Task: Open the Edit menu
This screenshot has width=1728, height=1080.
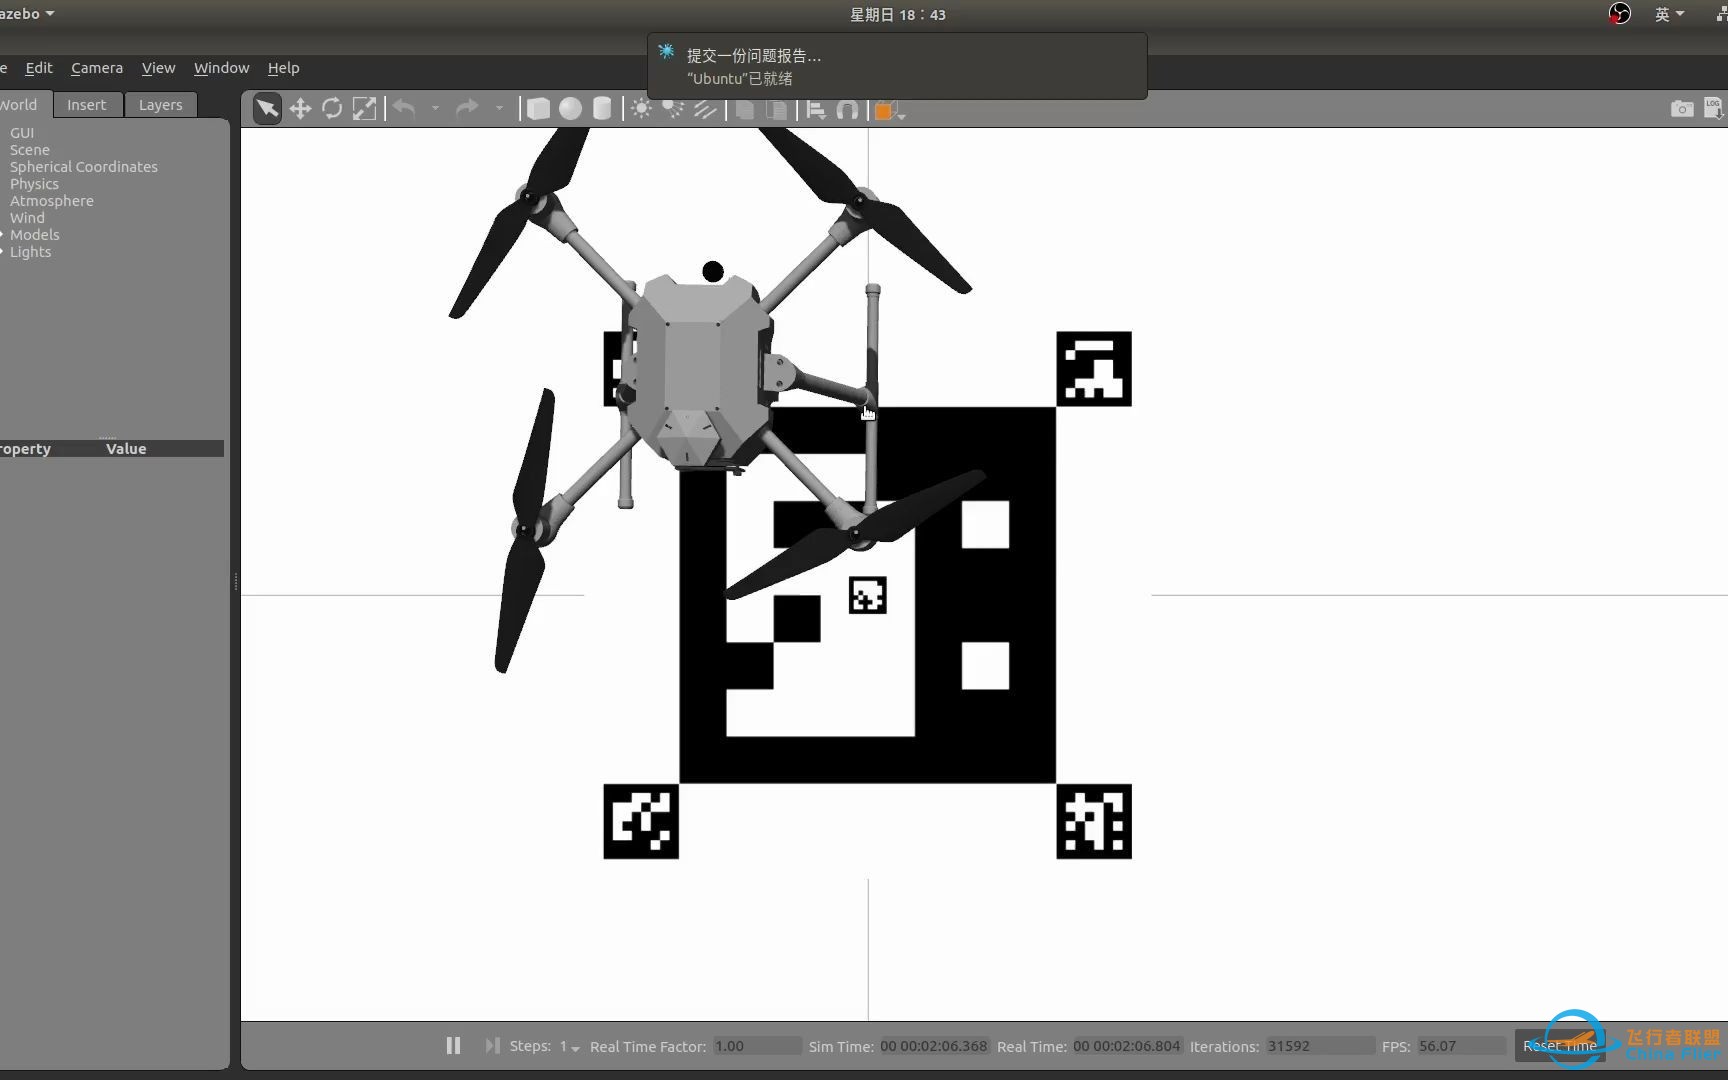Action: [39, 68]
